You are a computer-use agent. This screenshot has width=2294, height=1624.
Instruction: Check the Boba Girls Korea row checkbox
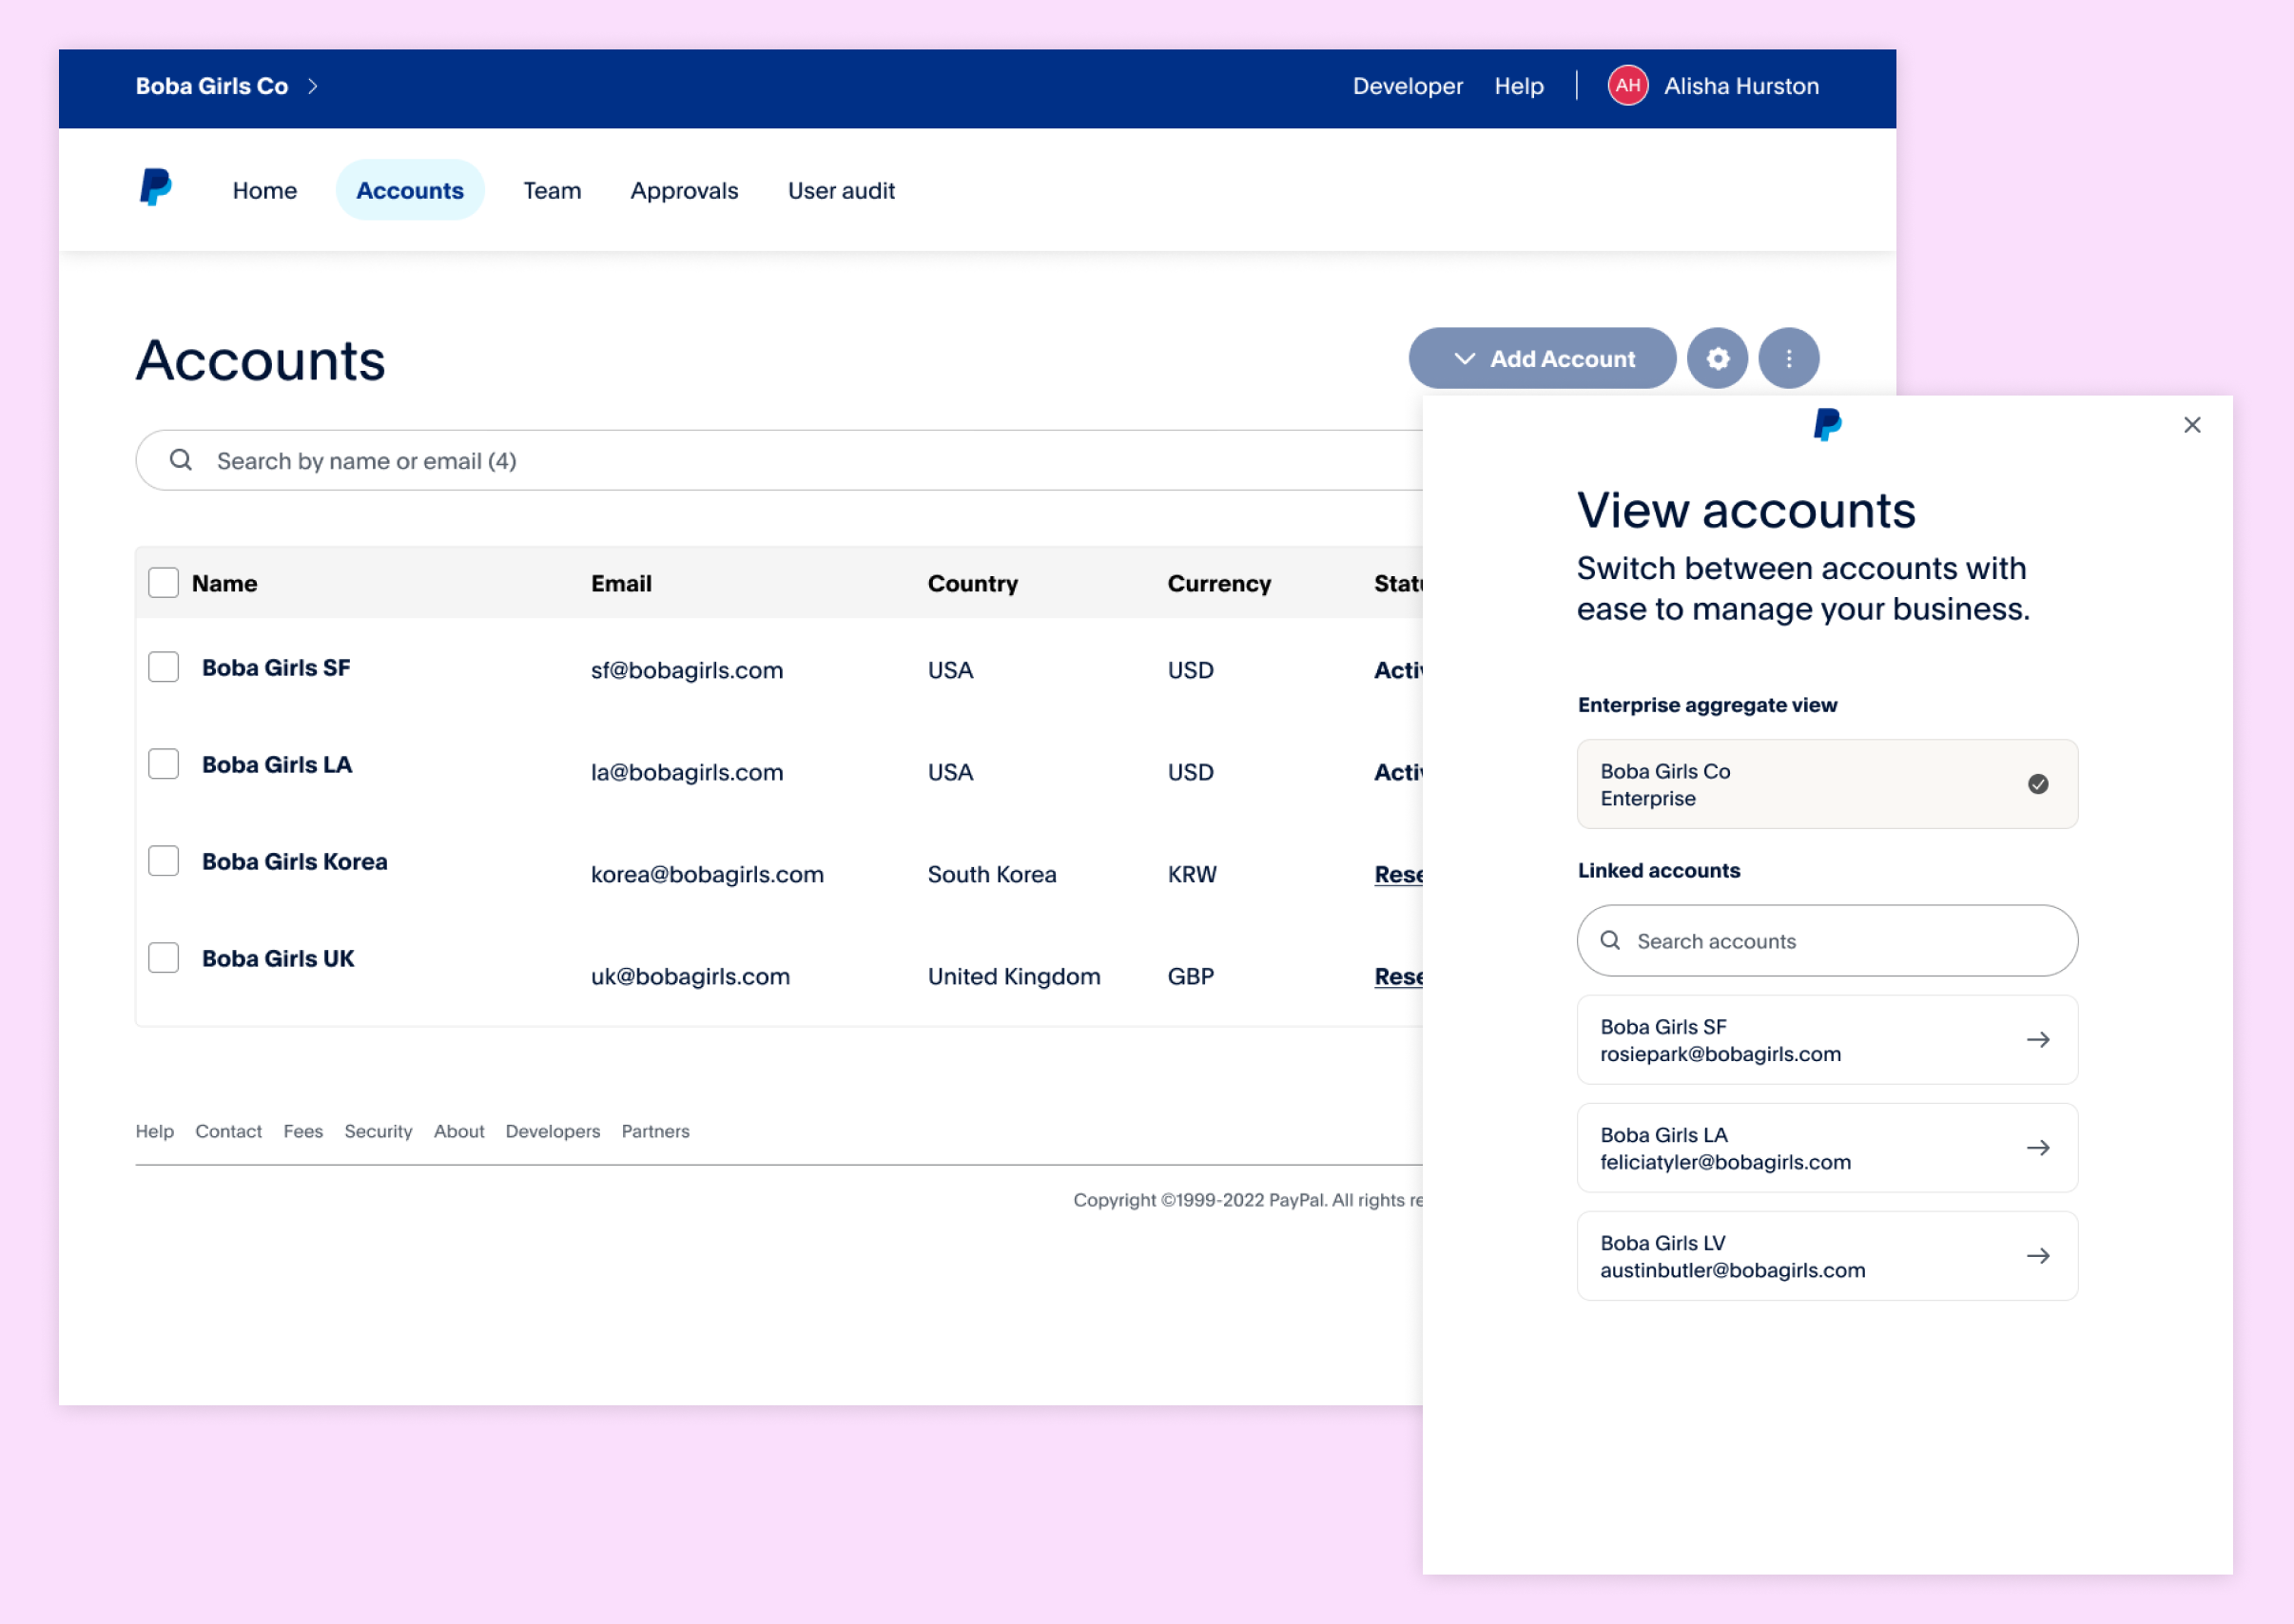[x=163, y=861]
